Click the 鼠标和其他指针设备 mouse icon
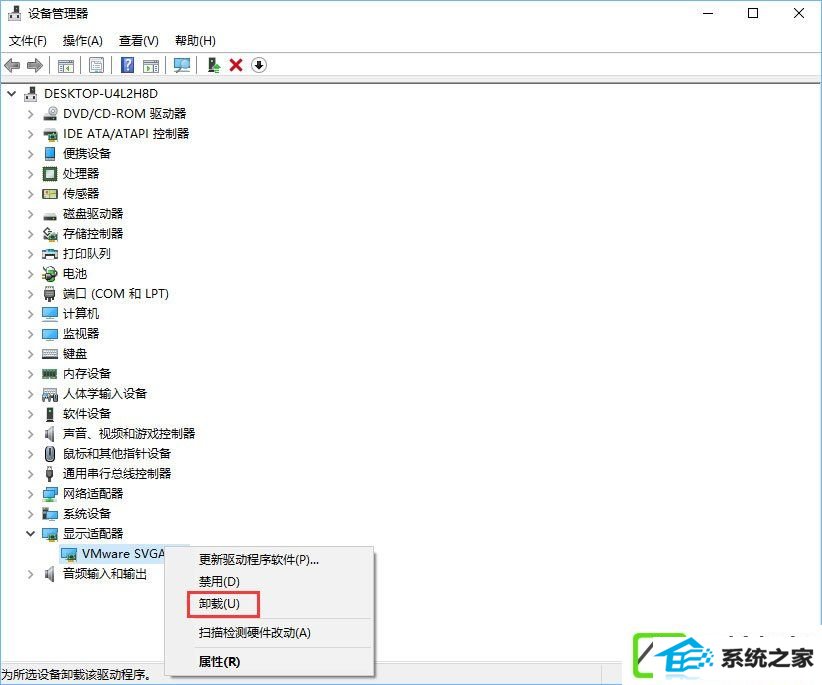822x685 pixels. pos(50,453)
